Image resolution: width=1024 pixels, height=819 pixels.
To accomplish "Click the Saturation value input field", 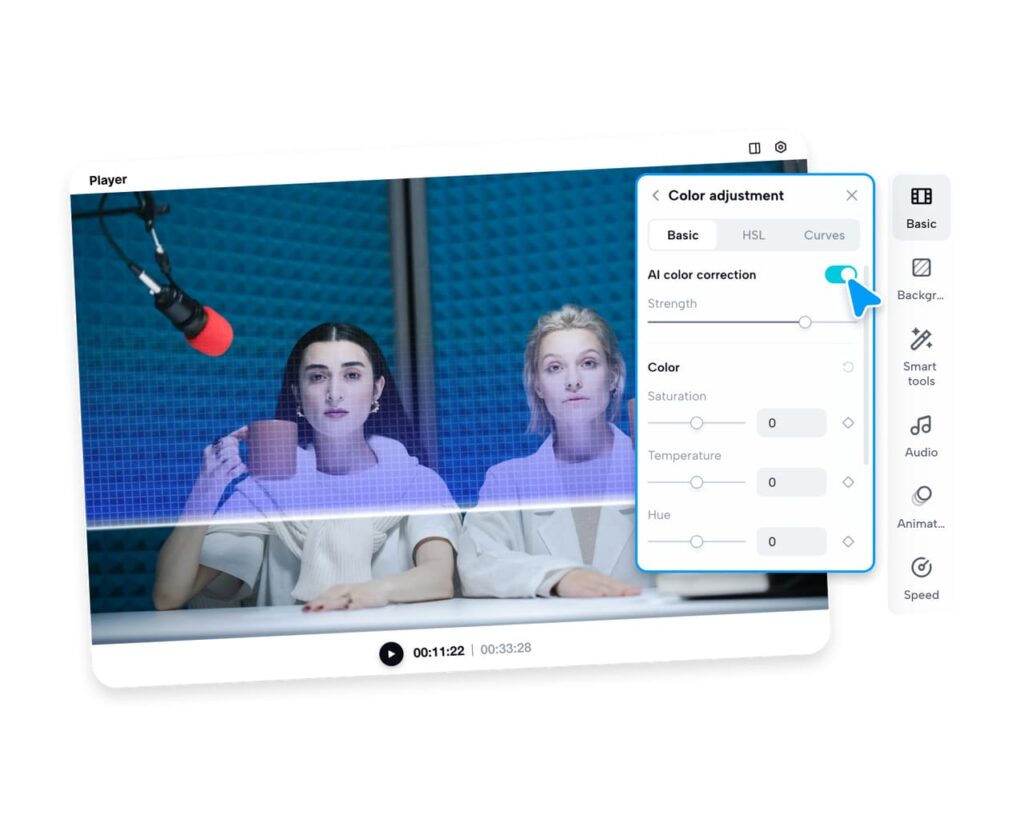I will click(x=791, y=423).
